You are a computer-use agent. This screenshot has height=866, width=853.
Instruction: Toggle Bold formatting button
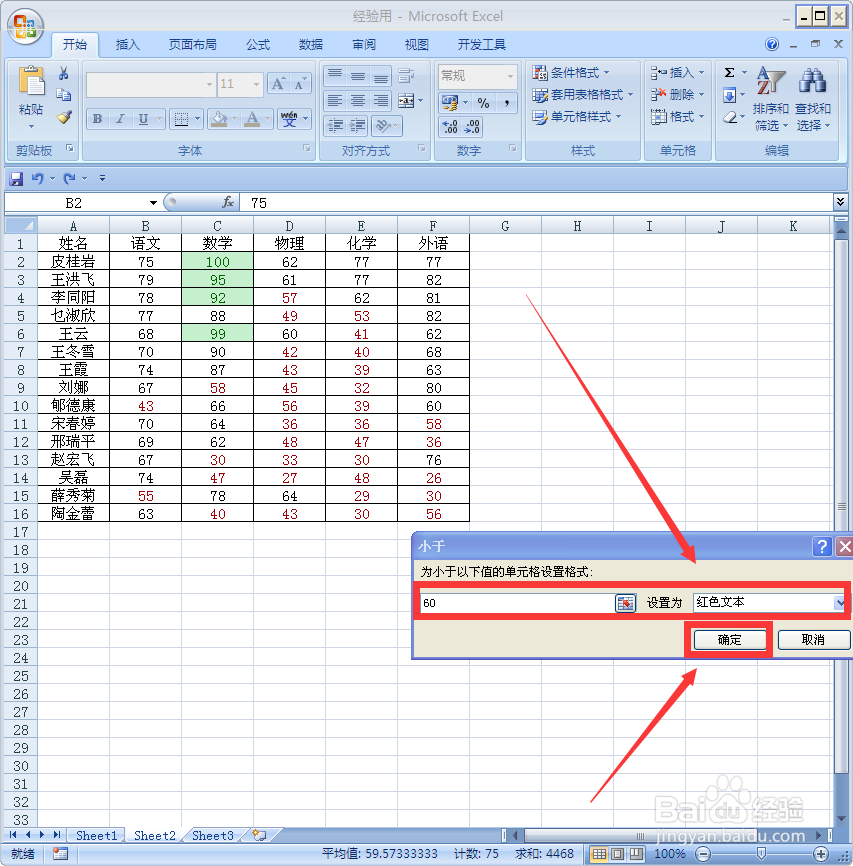pos(98,119)
